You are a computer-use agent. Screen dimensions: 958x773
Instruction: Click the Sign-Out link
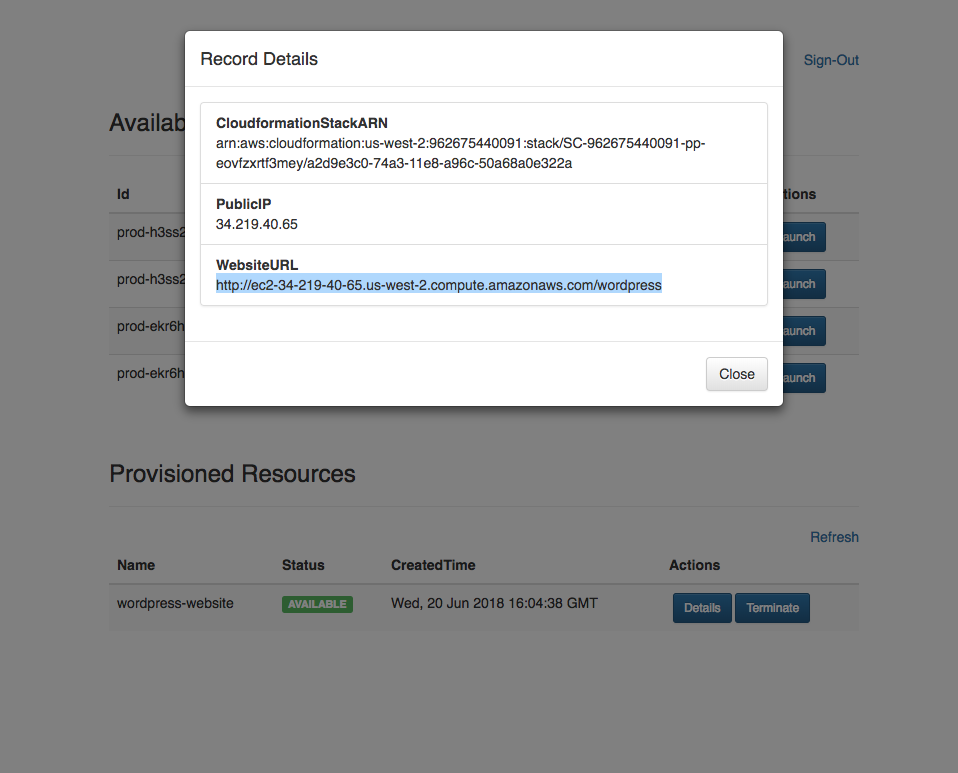831,60
